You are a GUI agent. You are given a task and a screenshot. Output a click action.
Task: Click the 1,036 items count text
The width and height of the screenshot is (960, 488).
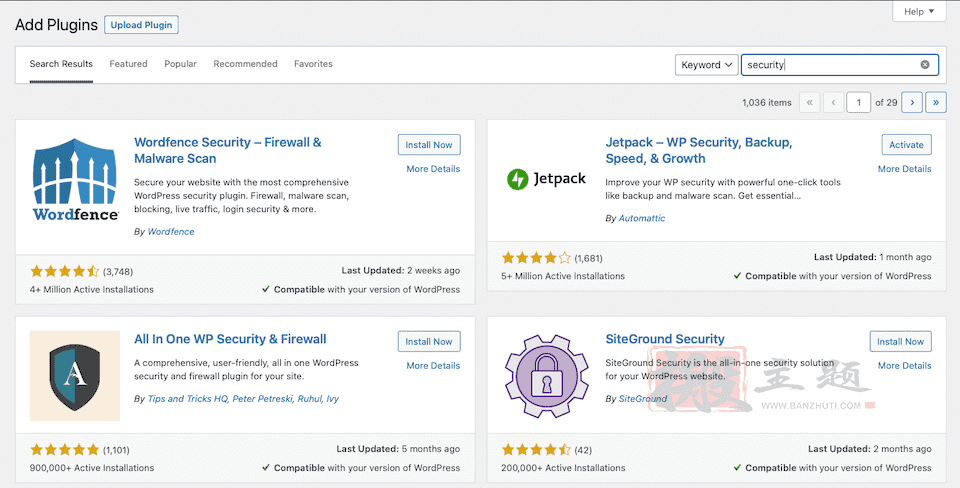click(x=767, y=103)
